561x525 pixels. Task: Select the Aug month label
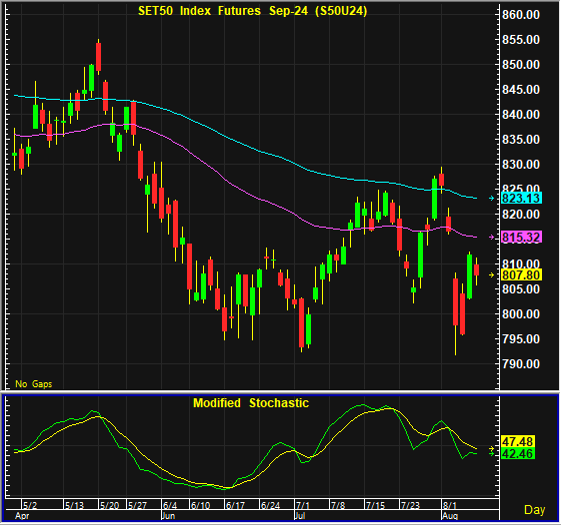click(450, 516)
